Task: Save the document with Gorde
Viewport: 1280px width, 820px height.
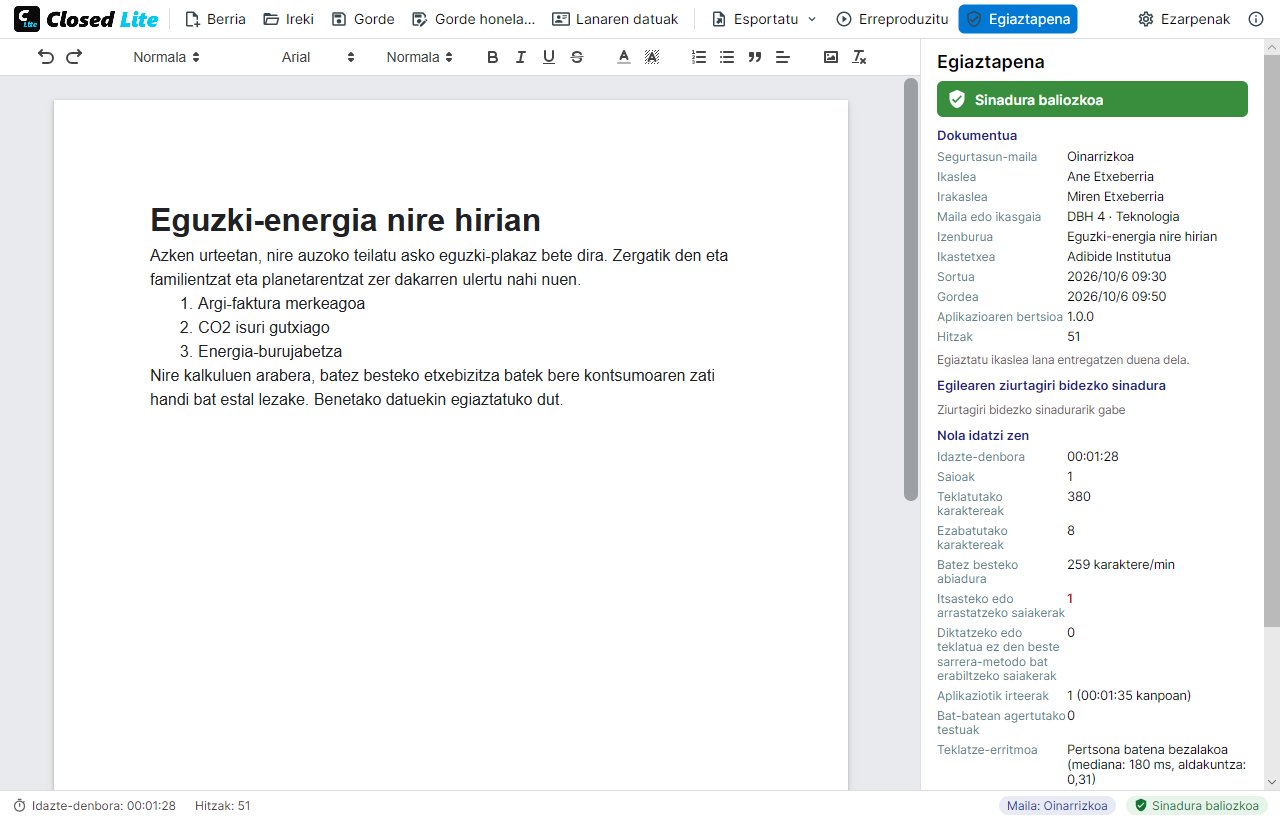Action: click(363, 19)
